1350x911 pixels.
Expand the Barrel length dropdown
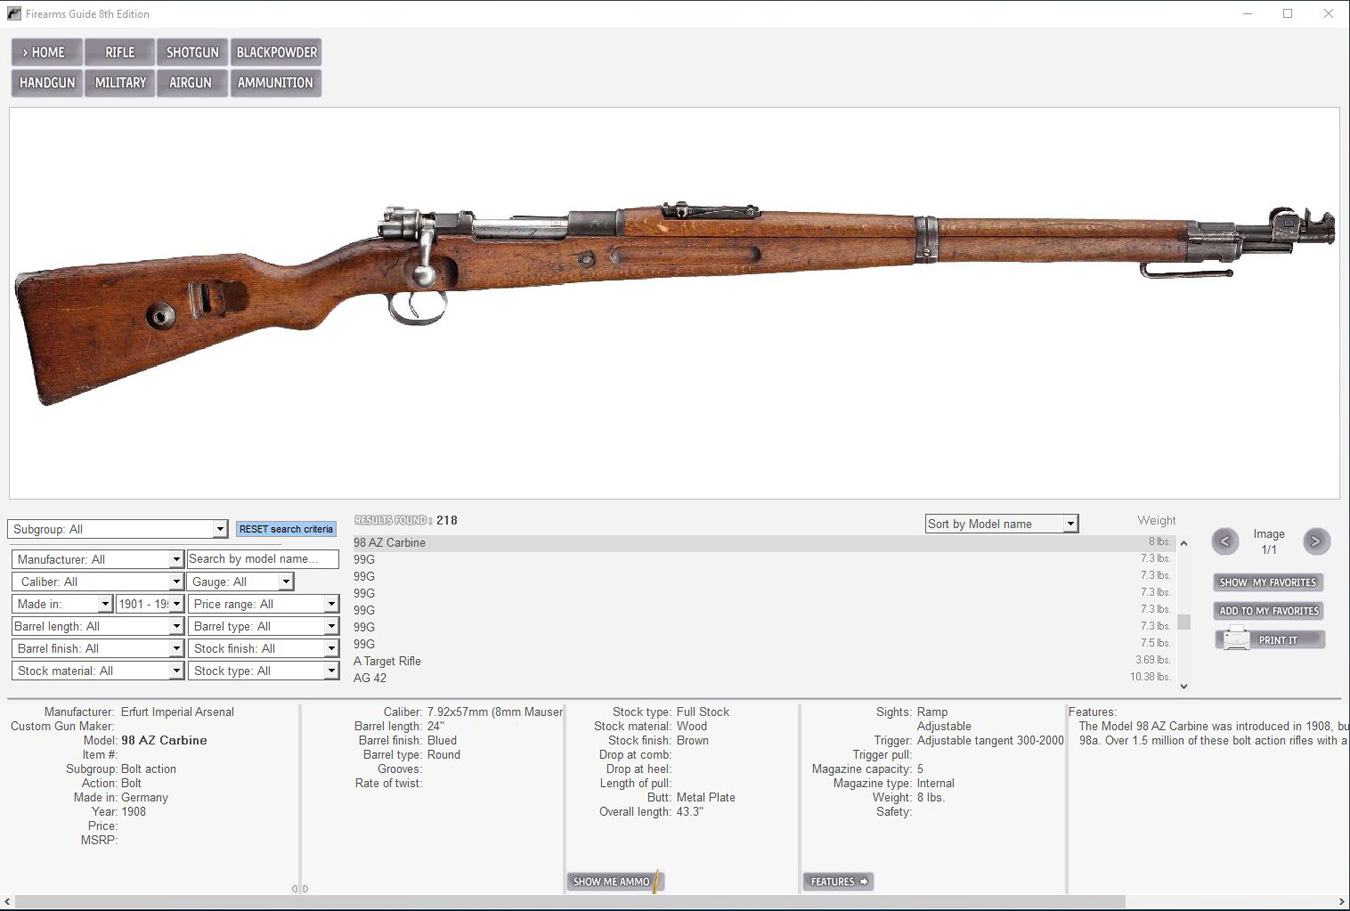click(176, 626)
